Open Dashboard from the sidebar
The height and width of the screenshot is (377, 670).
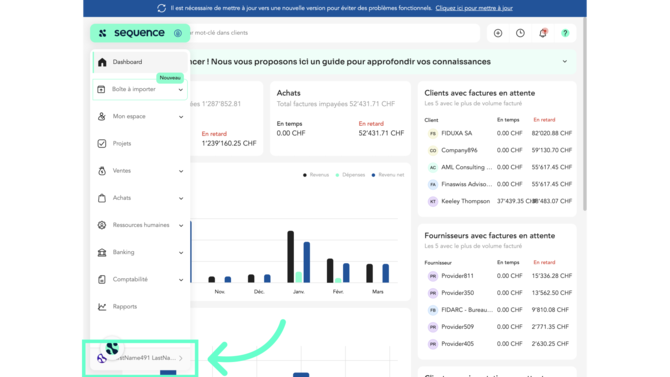coord(140,62)
